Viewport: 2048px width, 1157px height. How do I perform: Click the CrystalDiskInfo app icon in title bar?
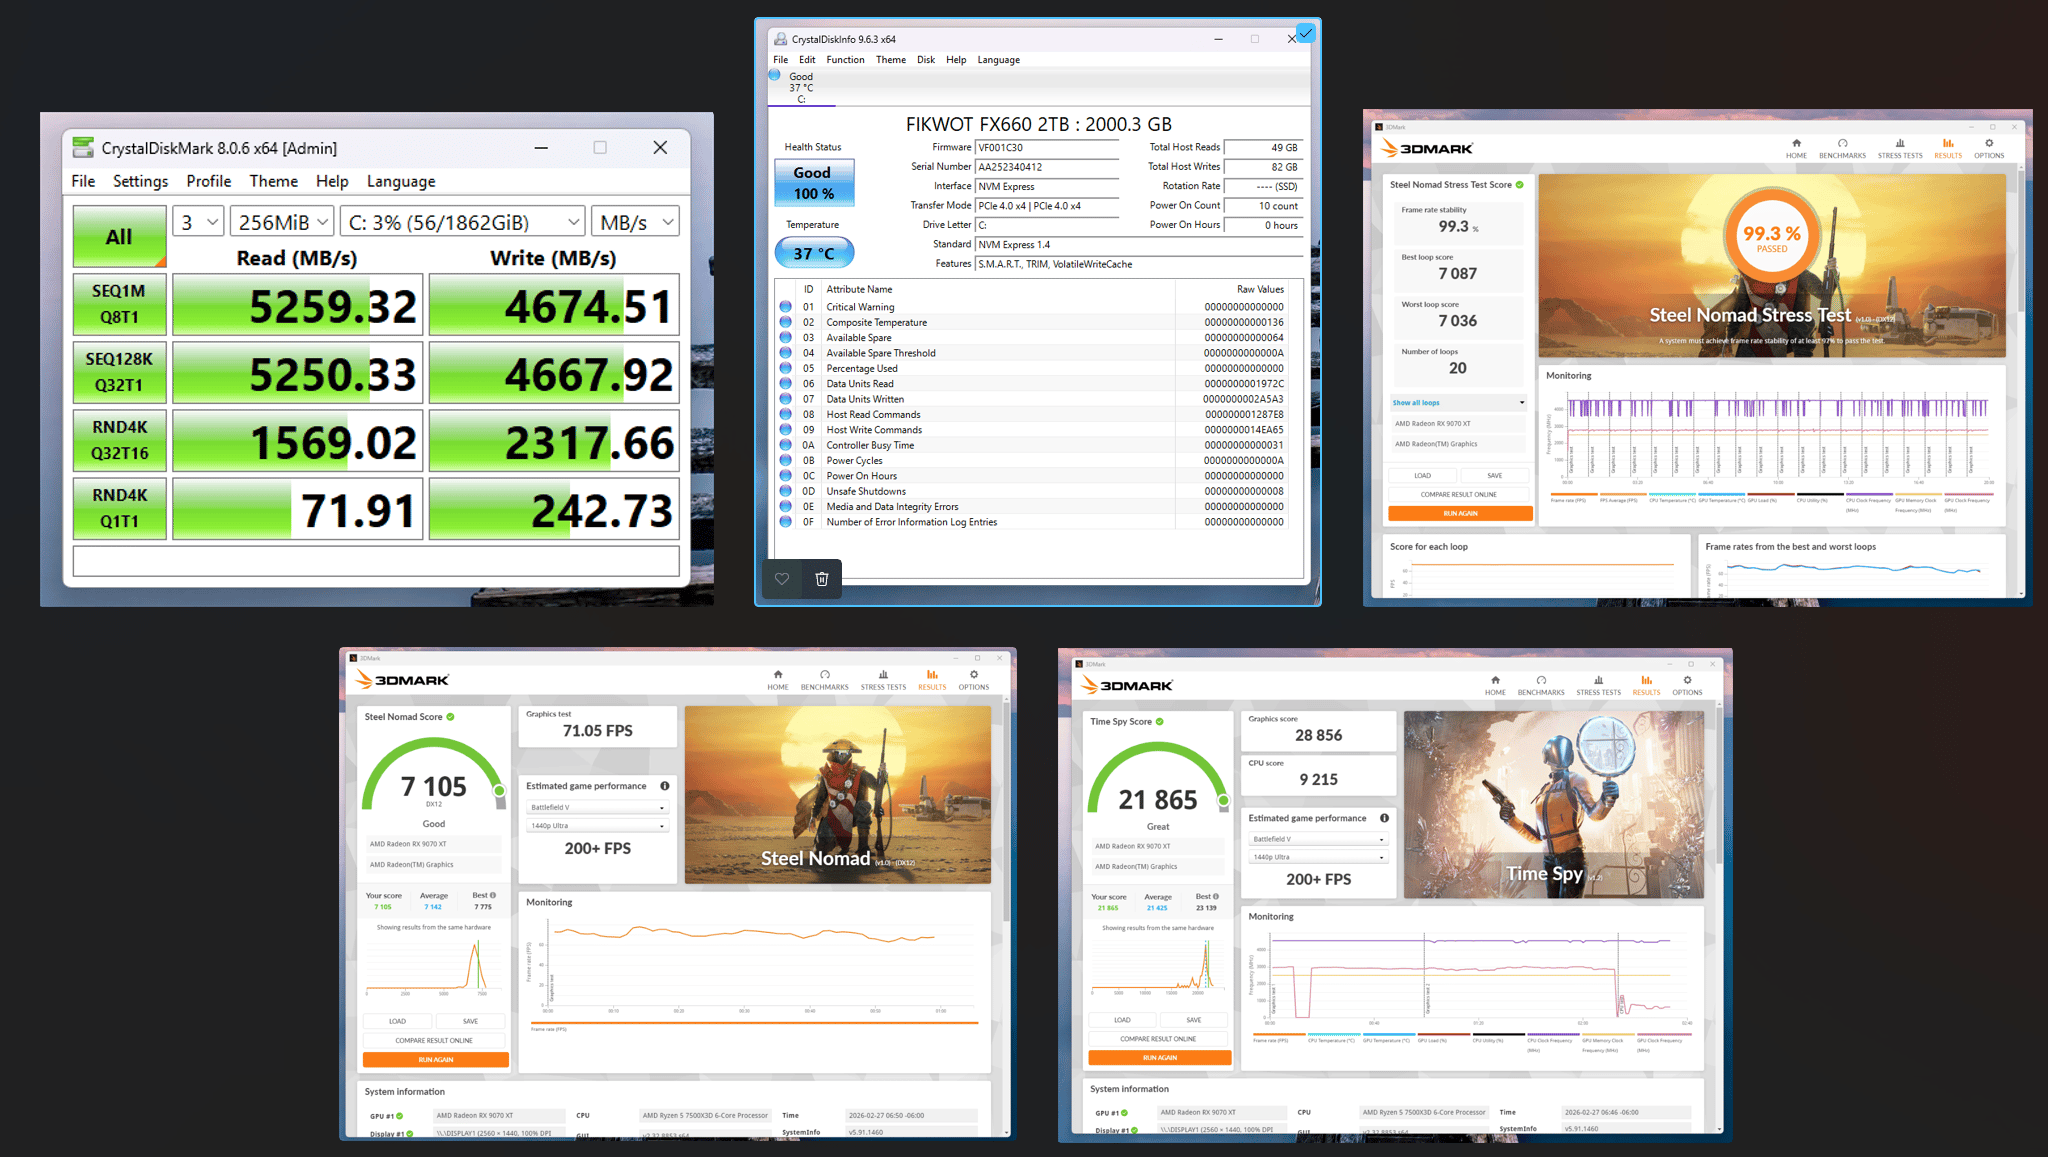click(x=780, y=39)
